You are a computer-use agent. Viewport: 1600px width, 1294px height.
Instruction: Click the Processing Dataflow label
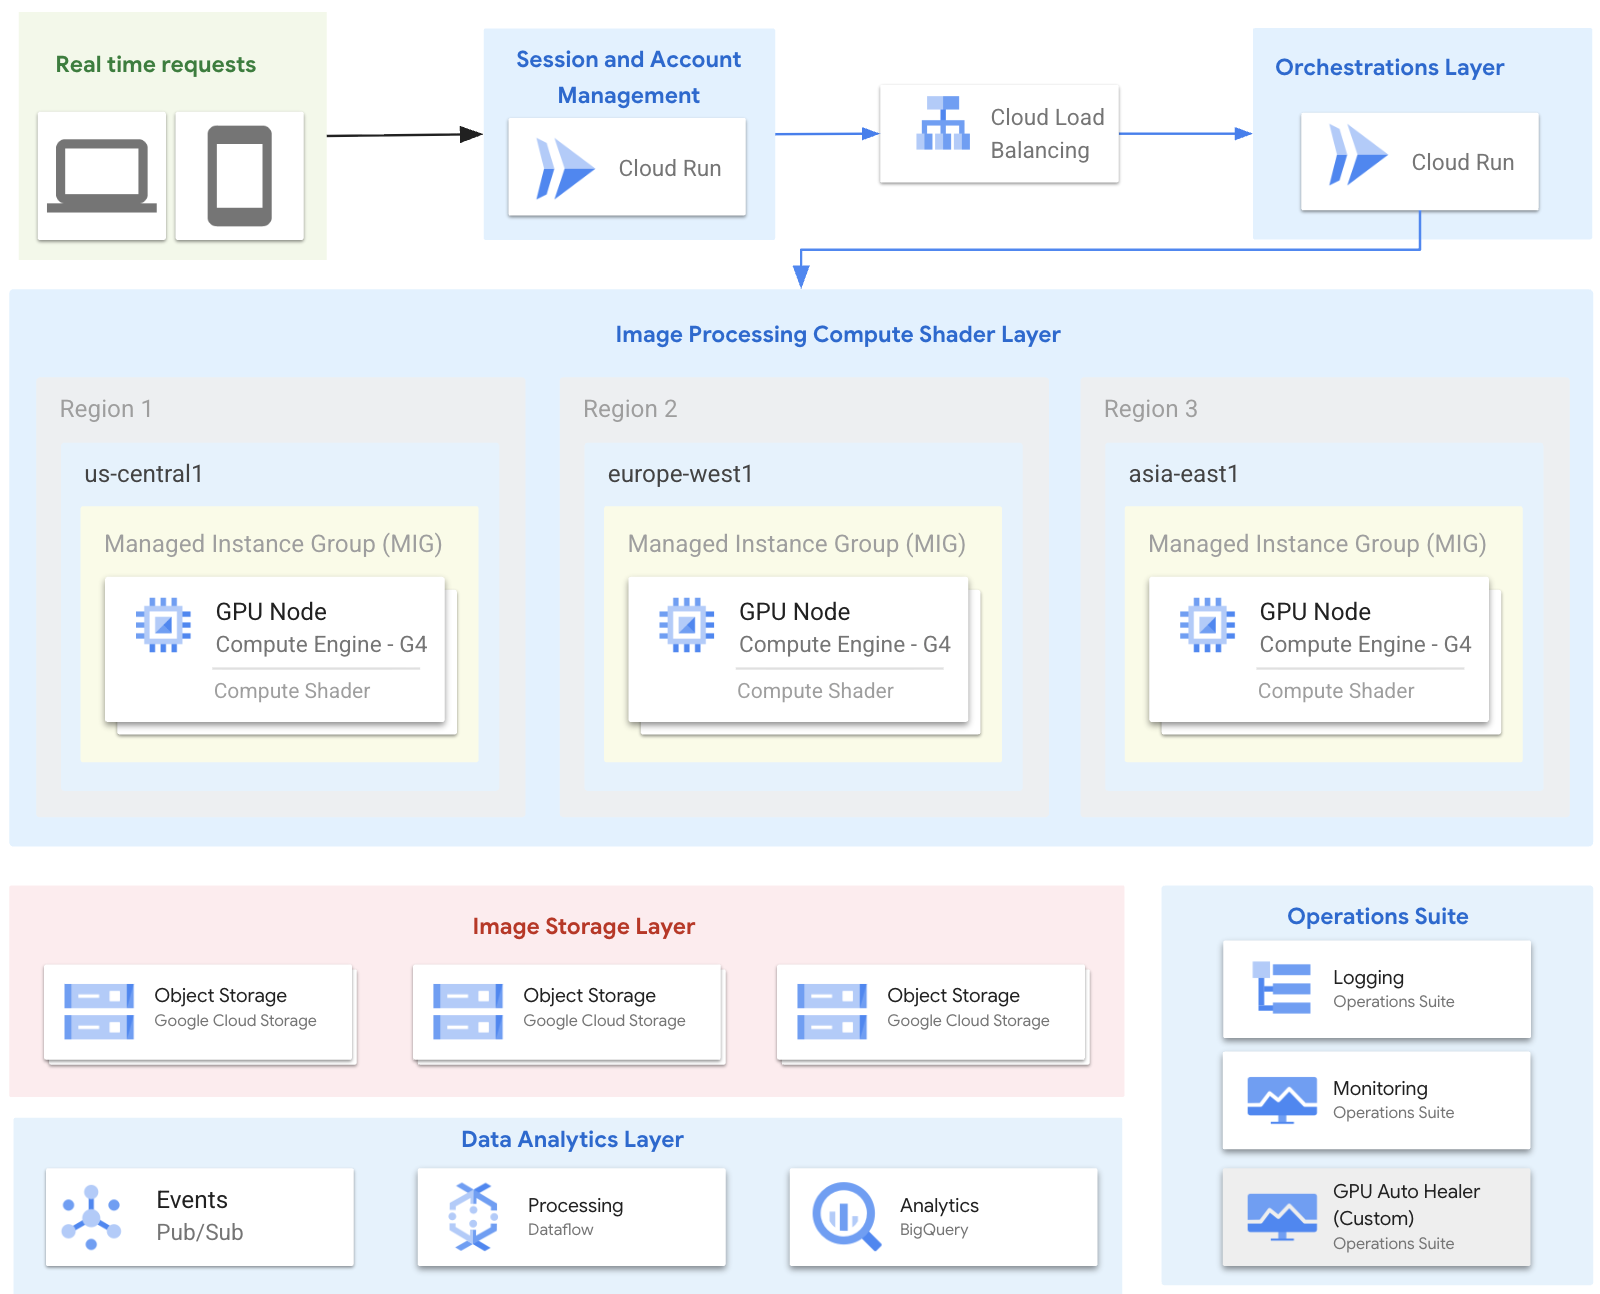(x=576, y=1216)
